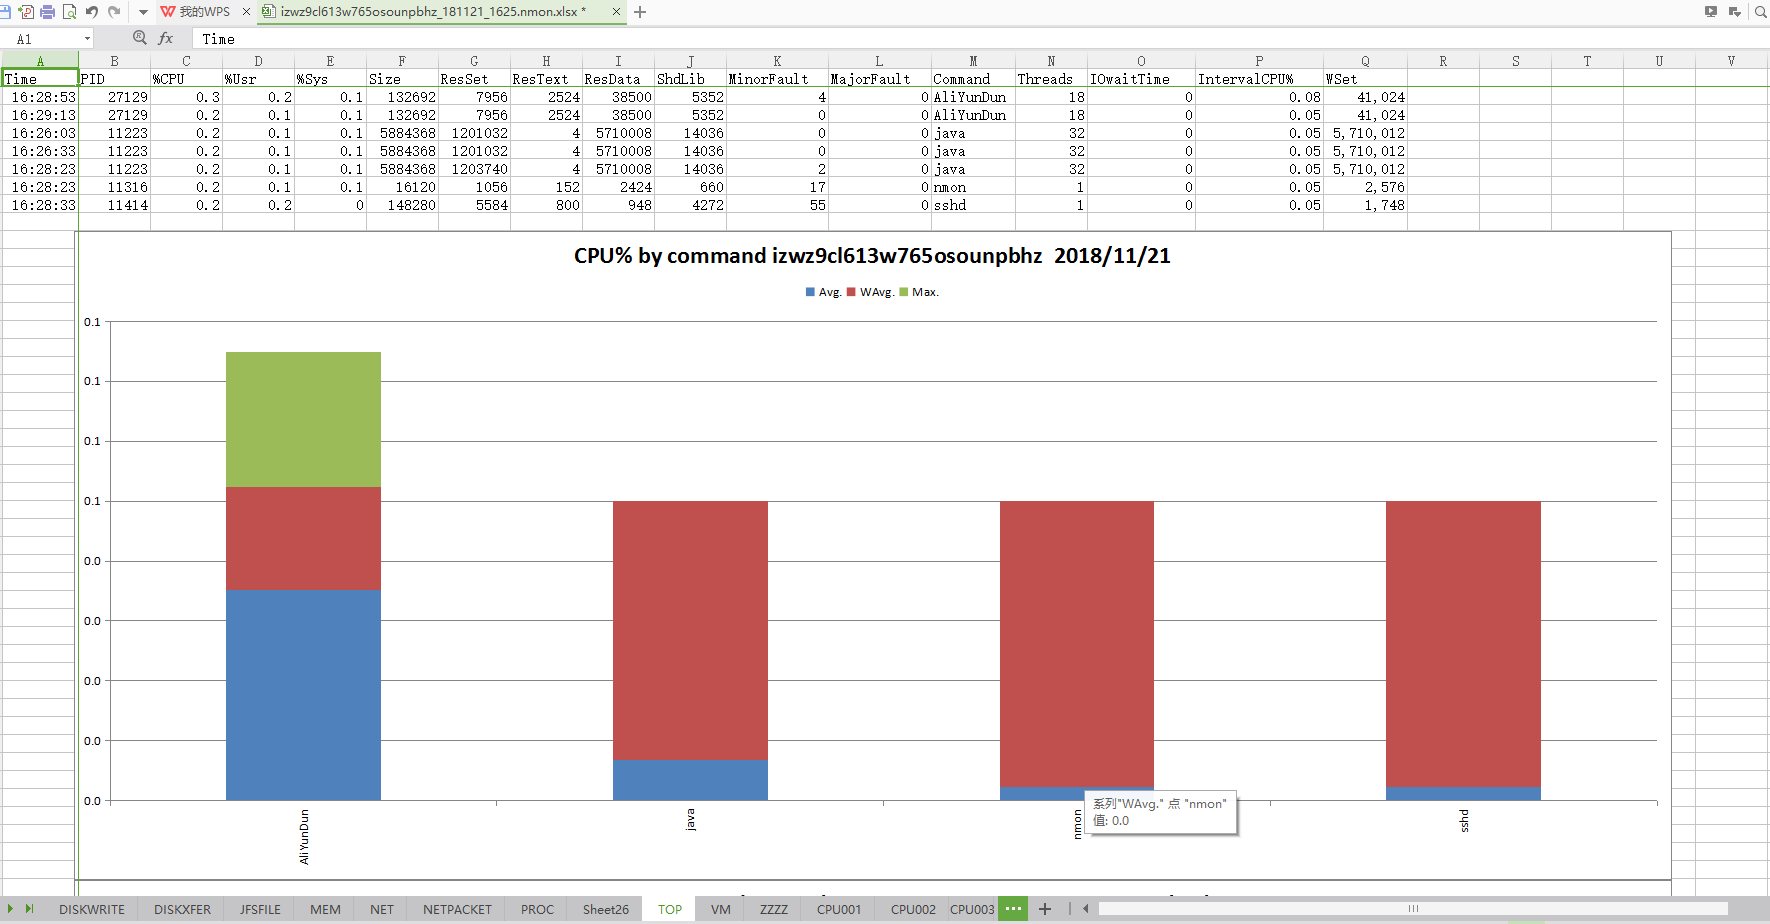
Task: Show more sheets with the green ellipsis button
Action: click(x=1013, y=909)
